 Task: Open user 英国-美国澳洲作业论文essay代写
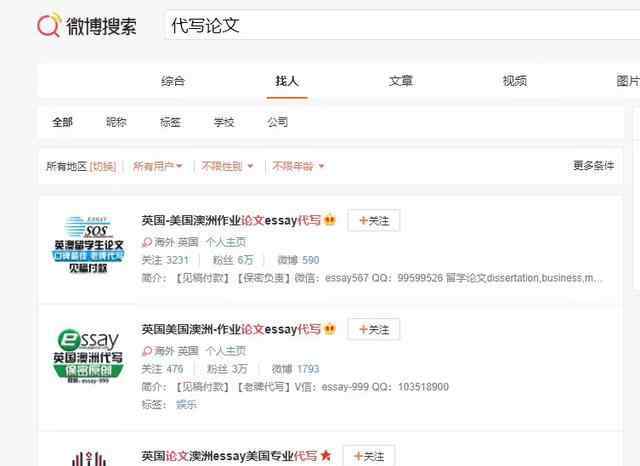click(x=231, y=221)
